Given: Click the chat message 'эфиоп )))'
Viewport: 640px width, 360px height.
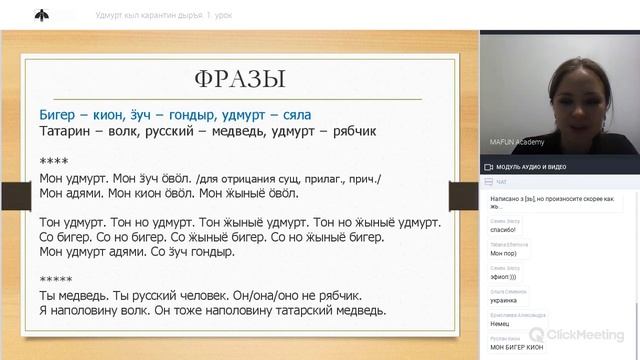Looking at the screenshot, I should click(503, 277).
